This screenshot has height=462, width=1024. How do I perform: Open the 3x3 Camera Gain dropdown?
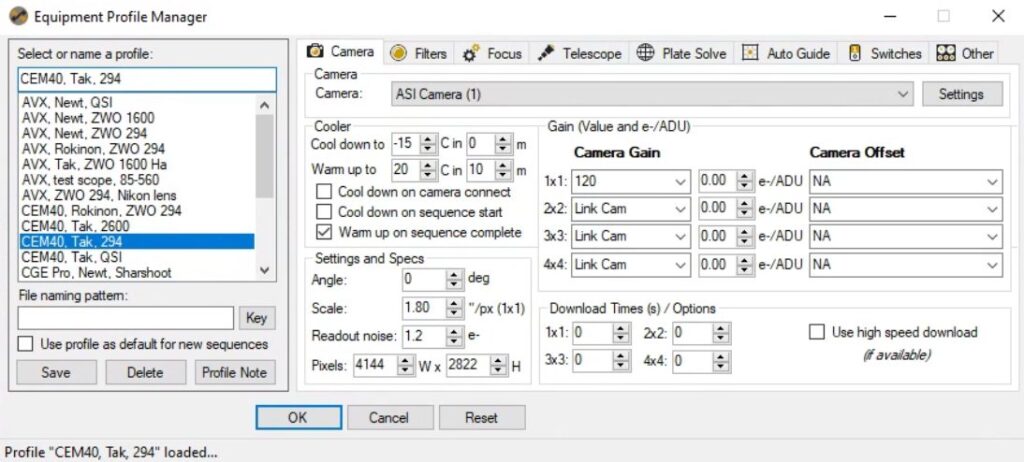tap(630, 237)
